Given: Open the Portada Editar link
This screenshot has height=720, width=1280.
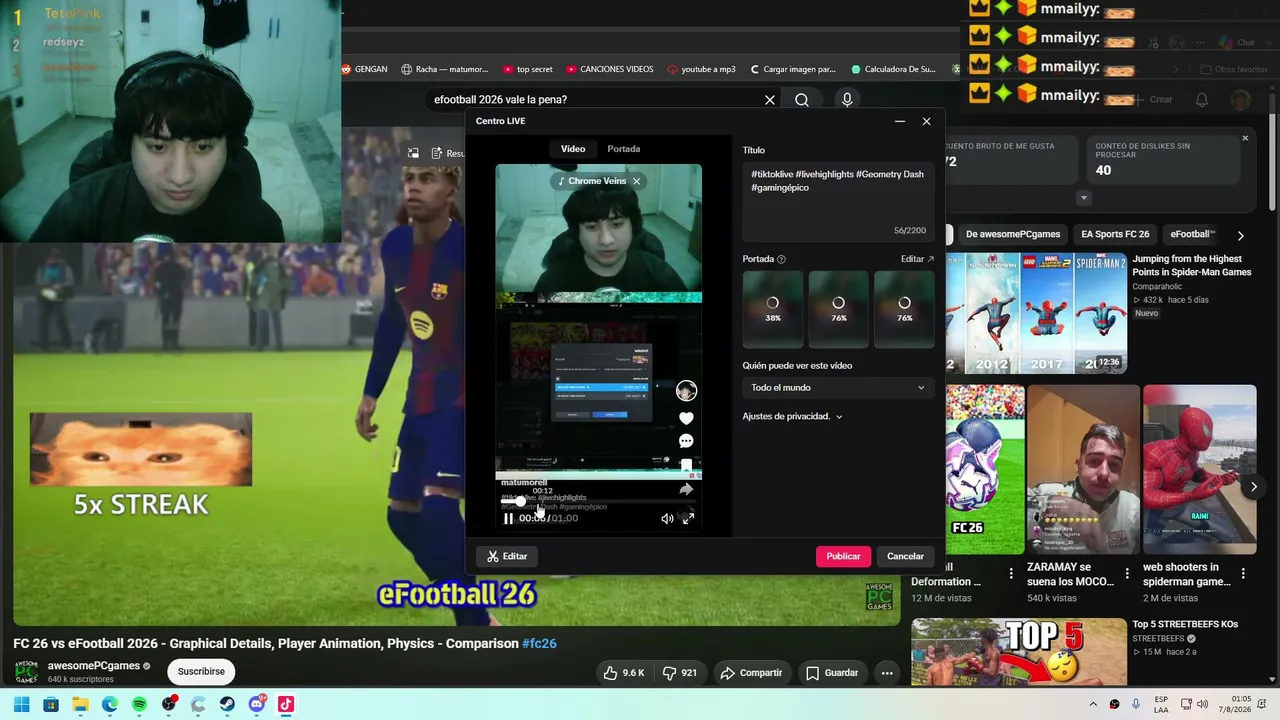Looking at the screenshot, I should pos(917,259).
